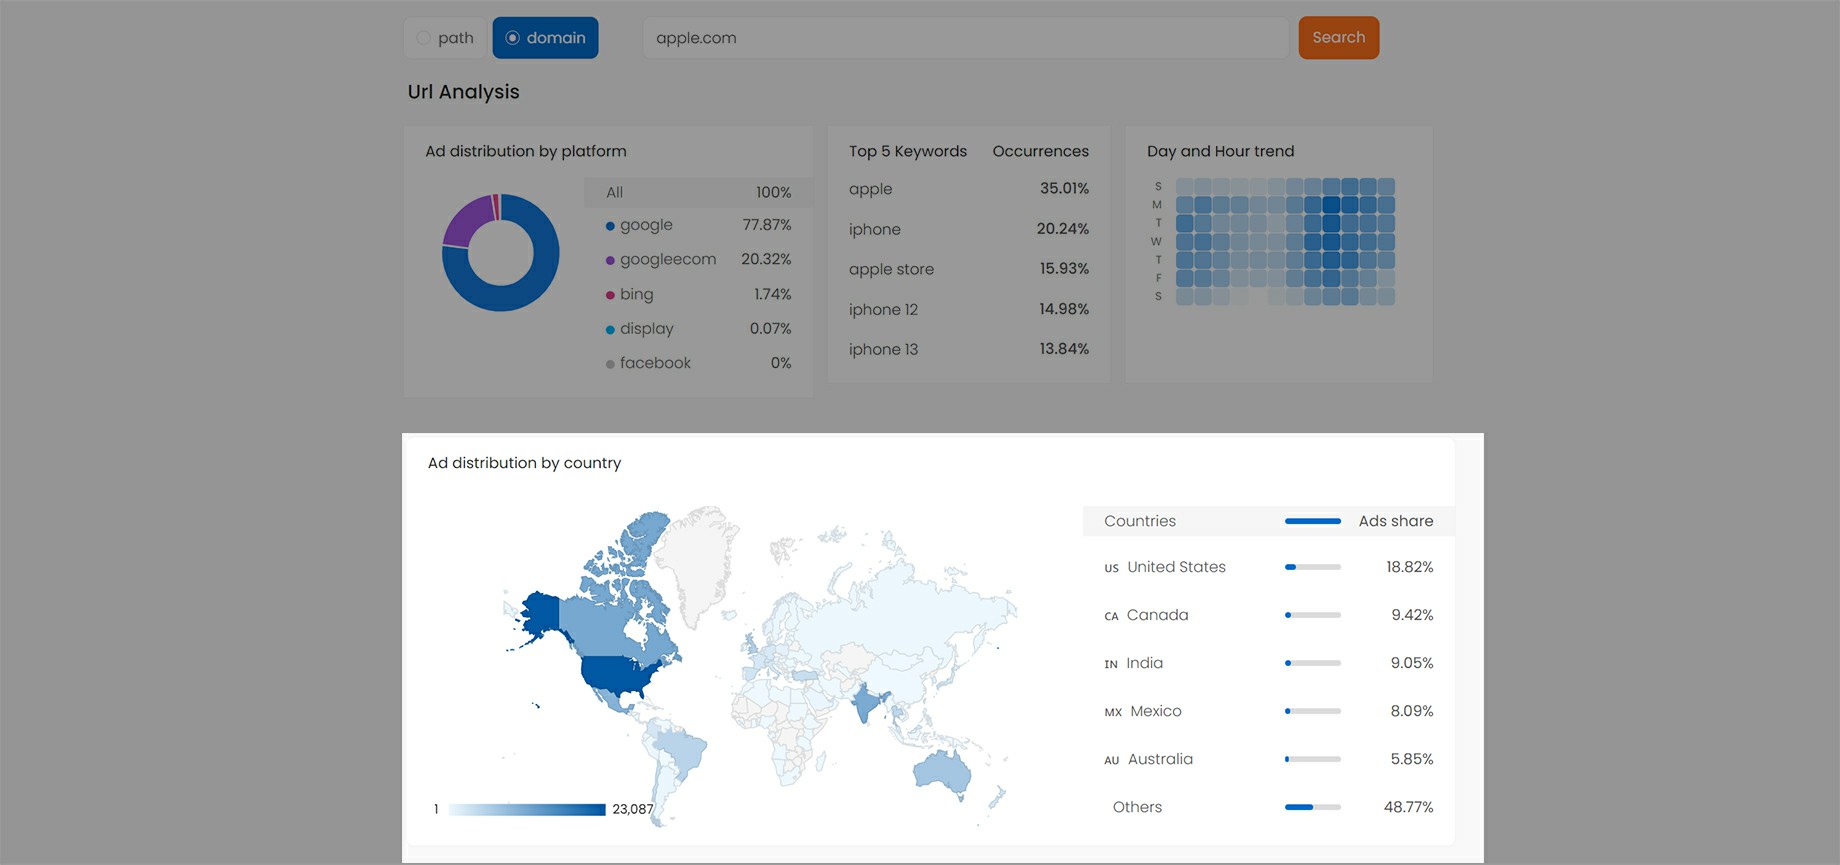
Task: Click the Occurrences column header
Action: tap(1040, 151)
